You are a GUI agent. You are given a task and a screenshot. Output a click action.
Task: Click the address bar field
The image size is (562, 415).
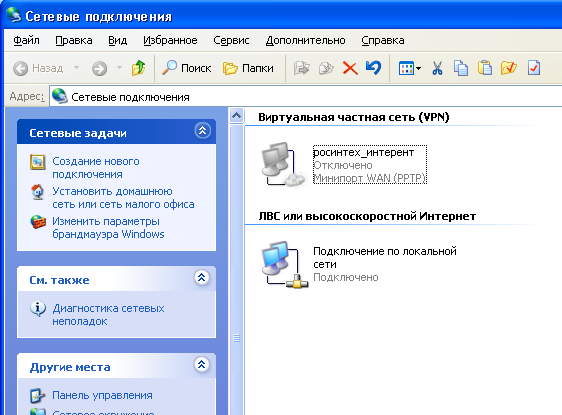pyautogui.click(x=306, y=97)
